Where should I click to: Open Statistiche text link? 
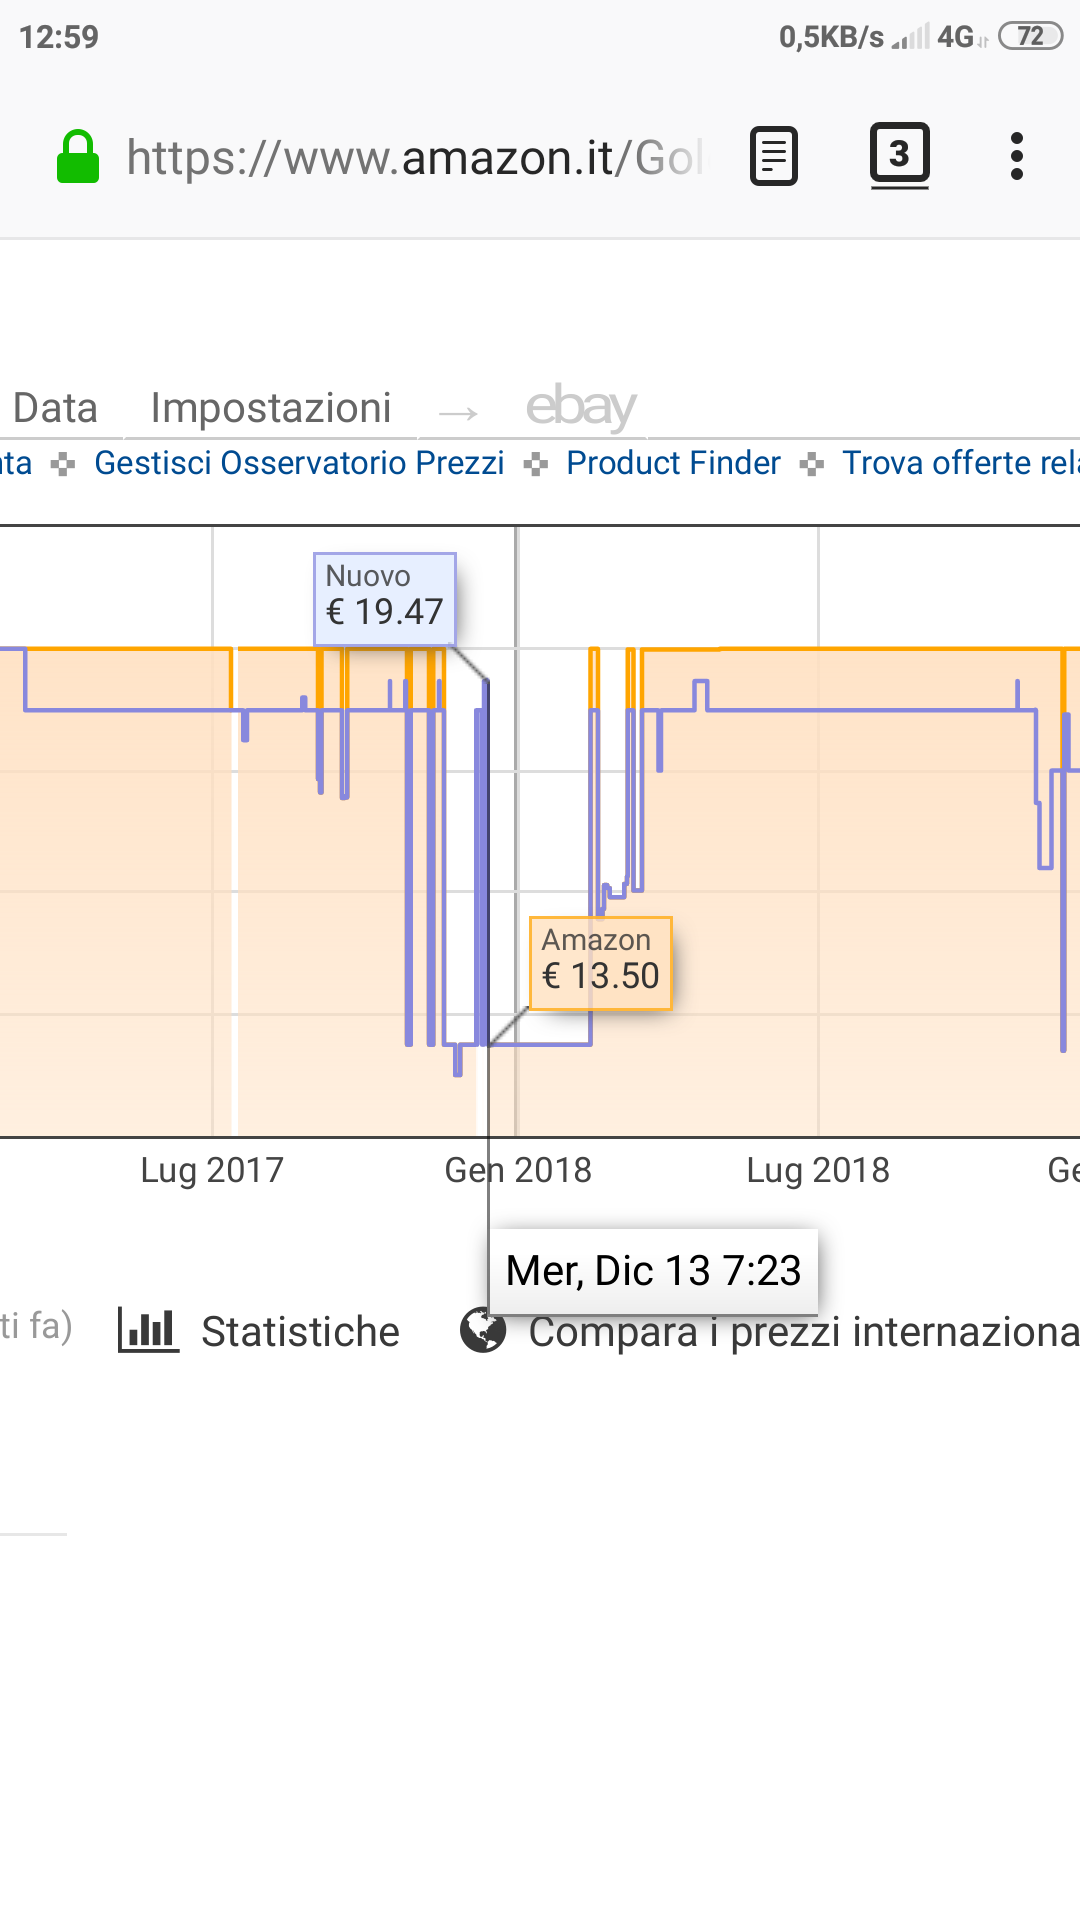[300, 1332]
